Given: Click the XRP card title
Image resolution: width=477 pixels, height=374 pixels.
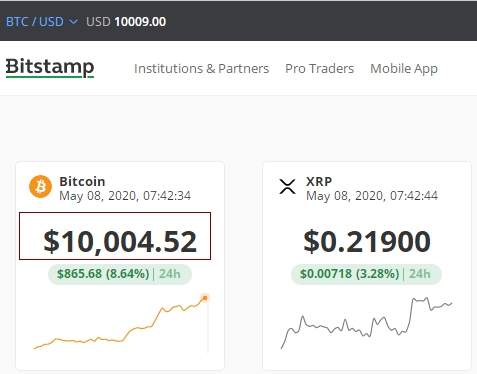Looking at the screenshot, I should (319, 182).
